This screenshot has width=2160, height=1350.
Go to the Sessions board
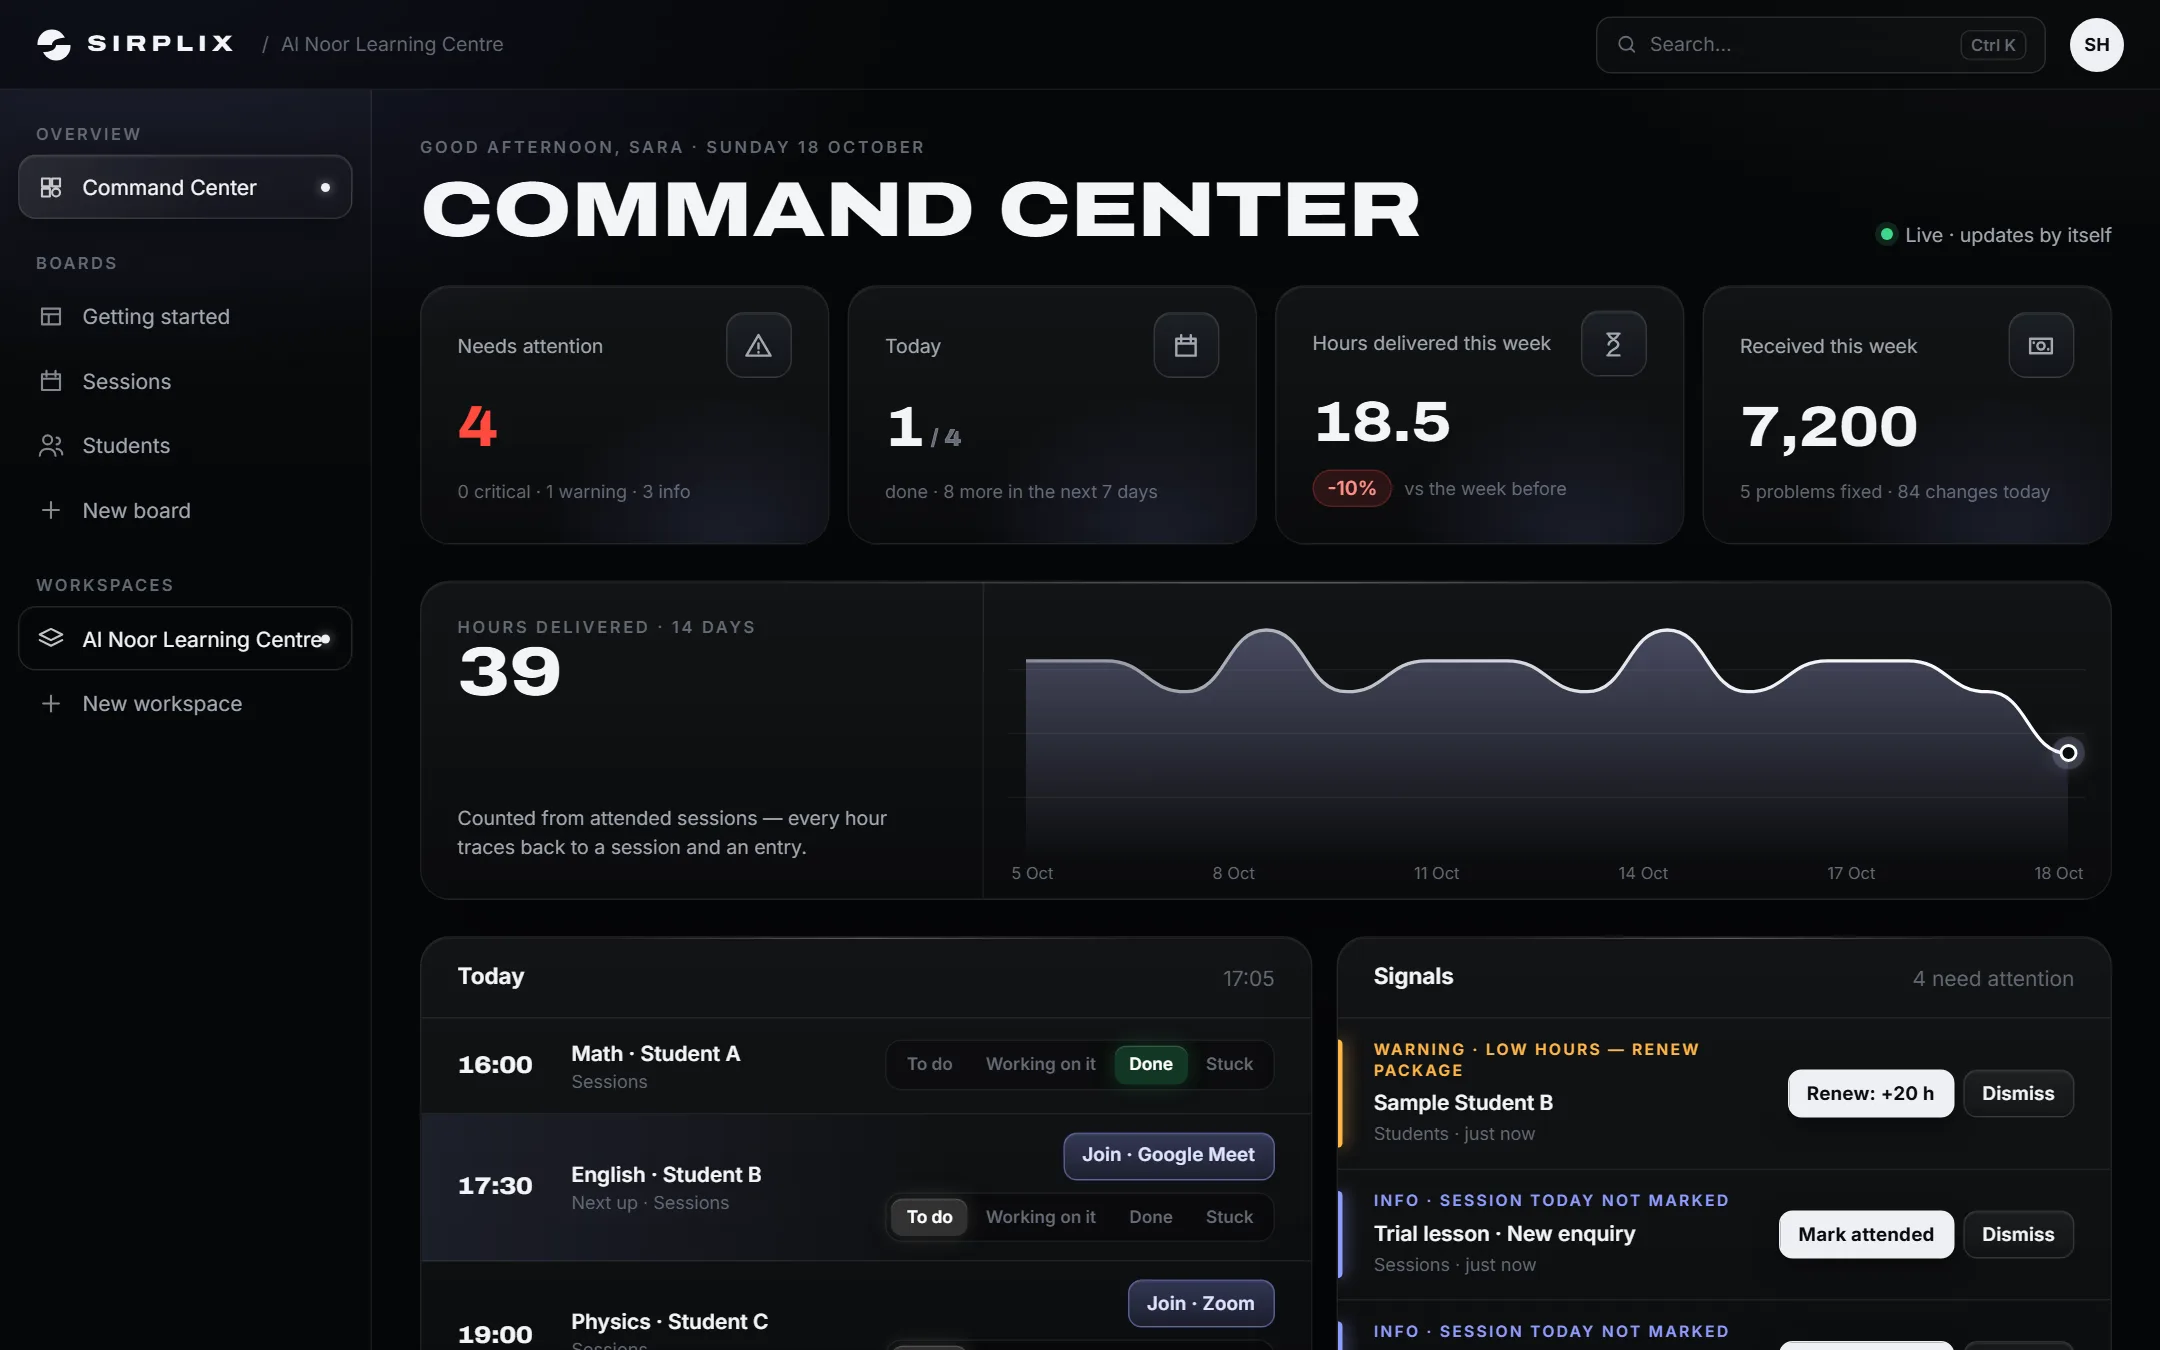[185, 381]
